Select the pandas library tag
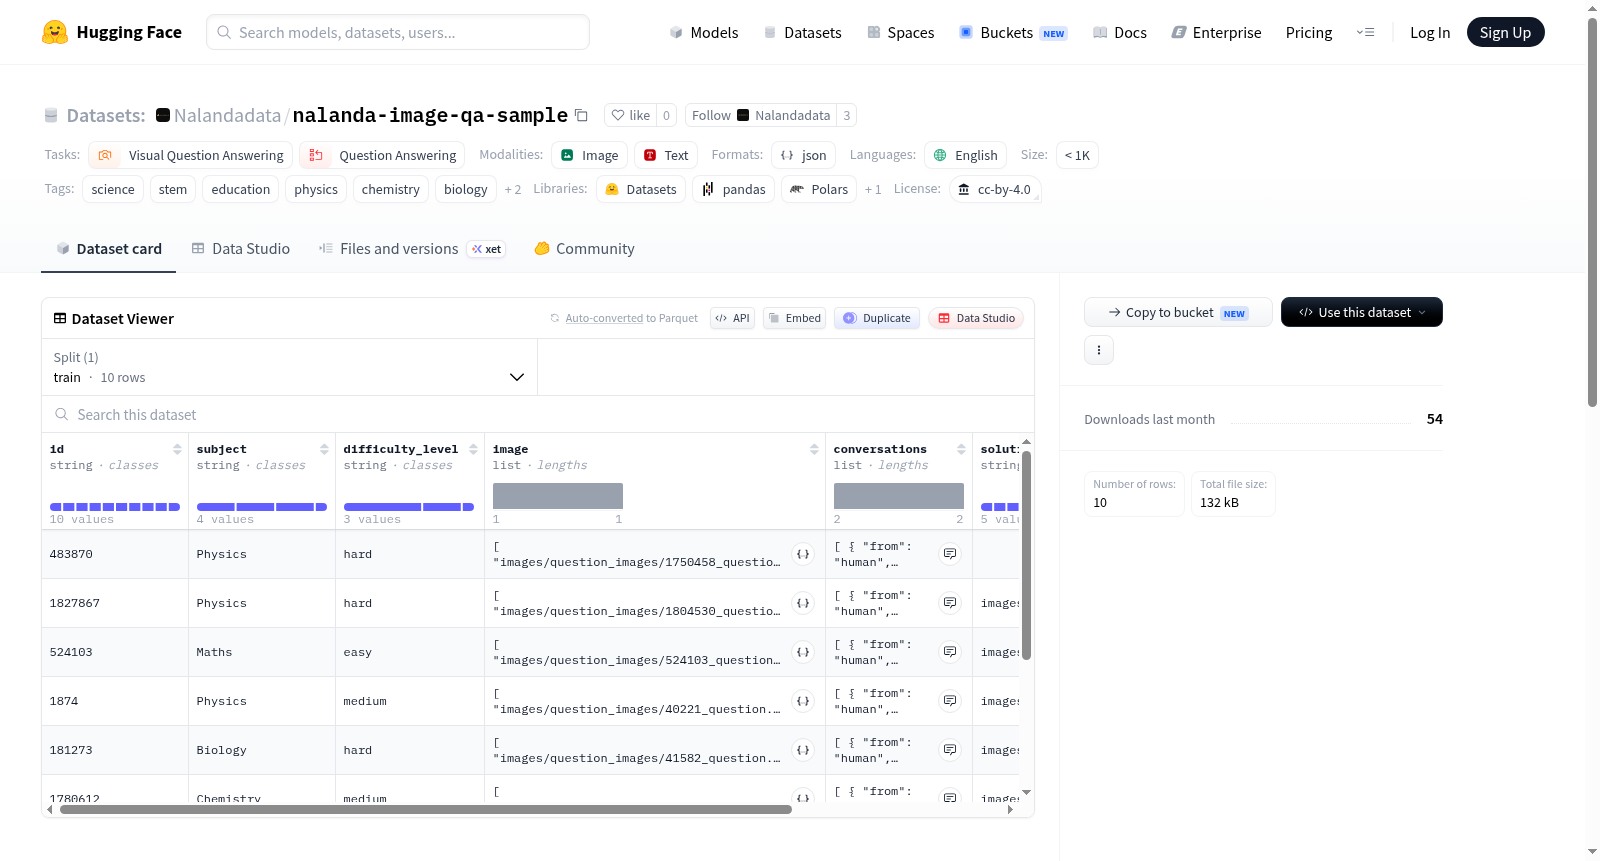Viewport: 1600px width, 861px height. [733, 189]
